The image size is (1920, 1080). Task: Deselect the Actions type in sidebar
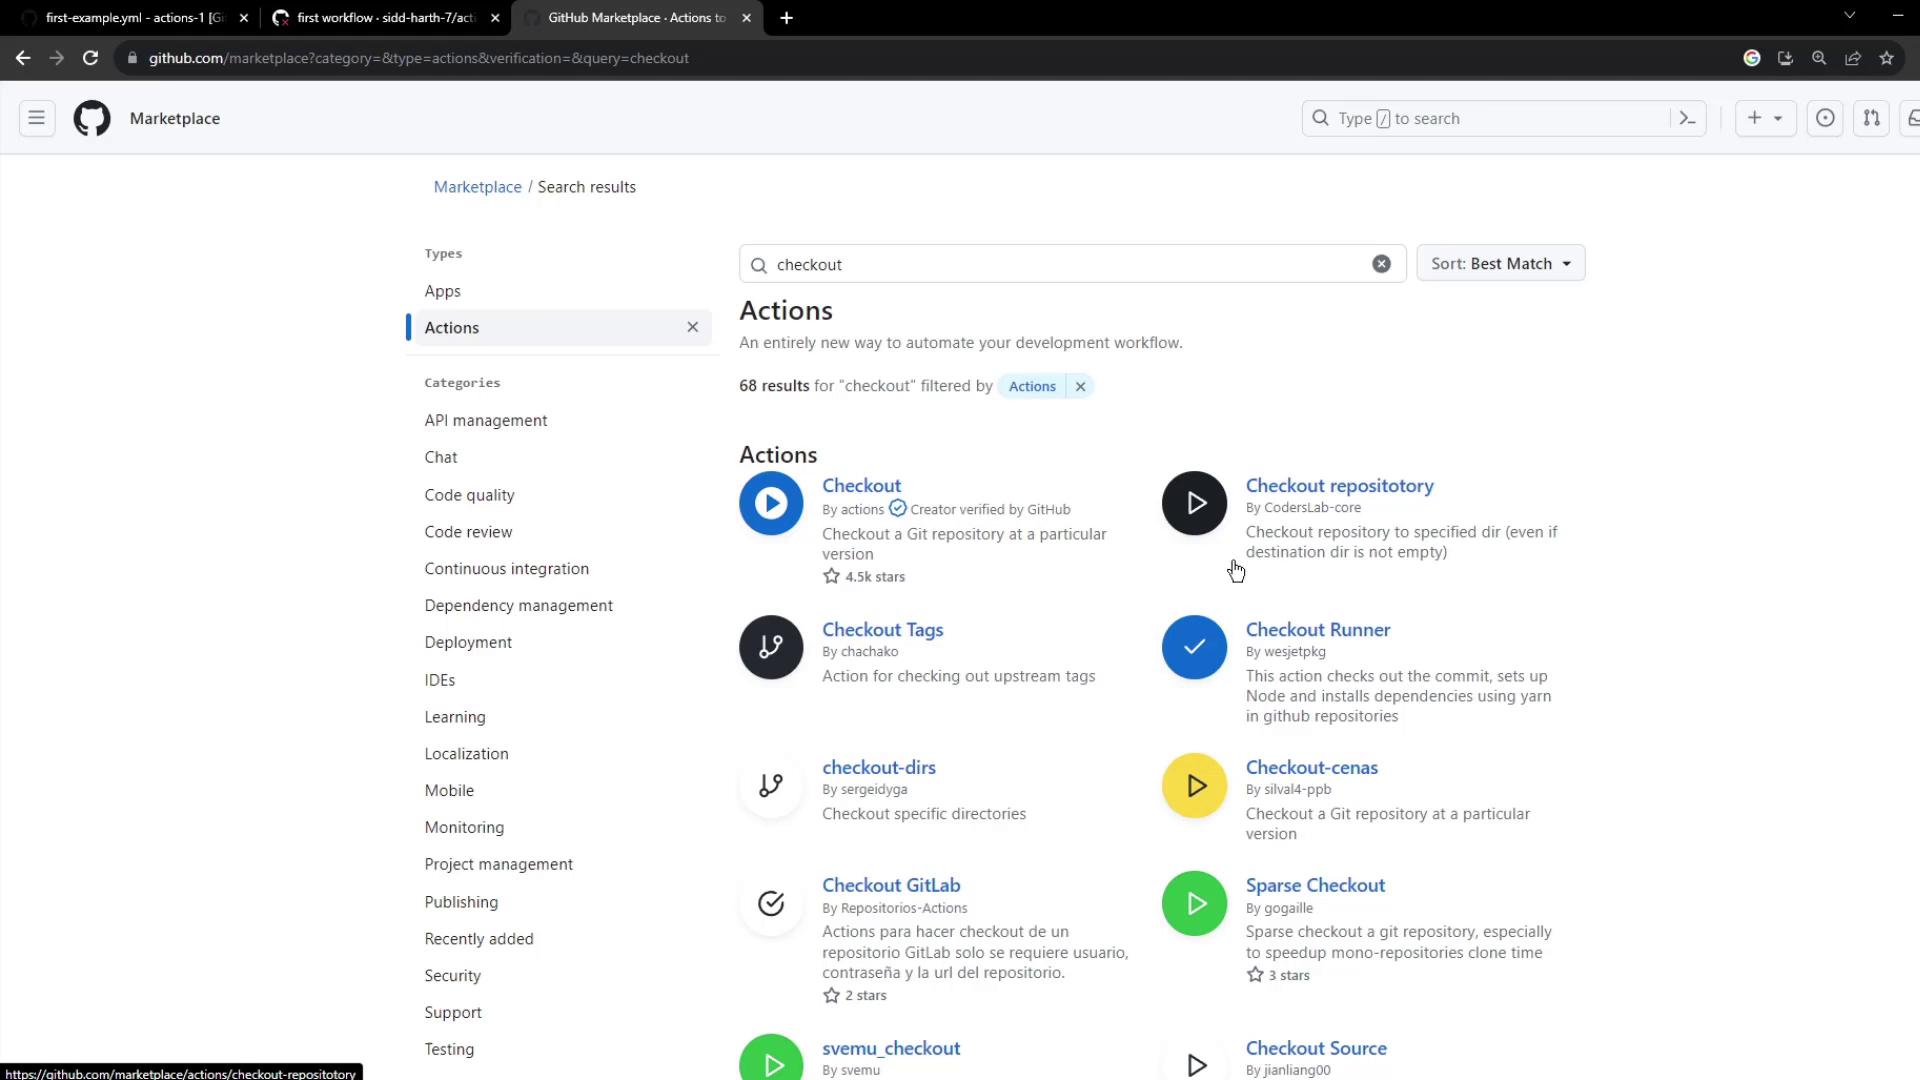pos(692,328)
